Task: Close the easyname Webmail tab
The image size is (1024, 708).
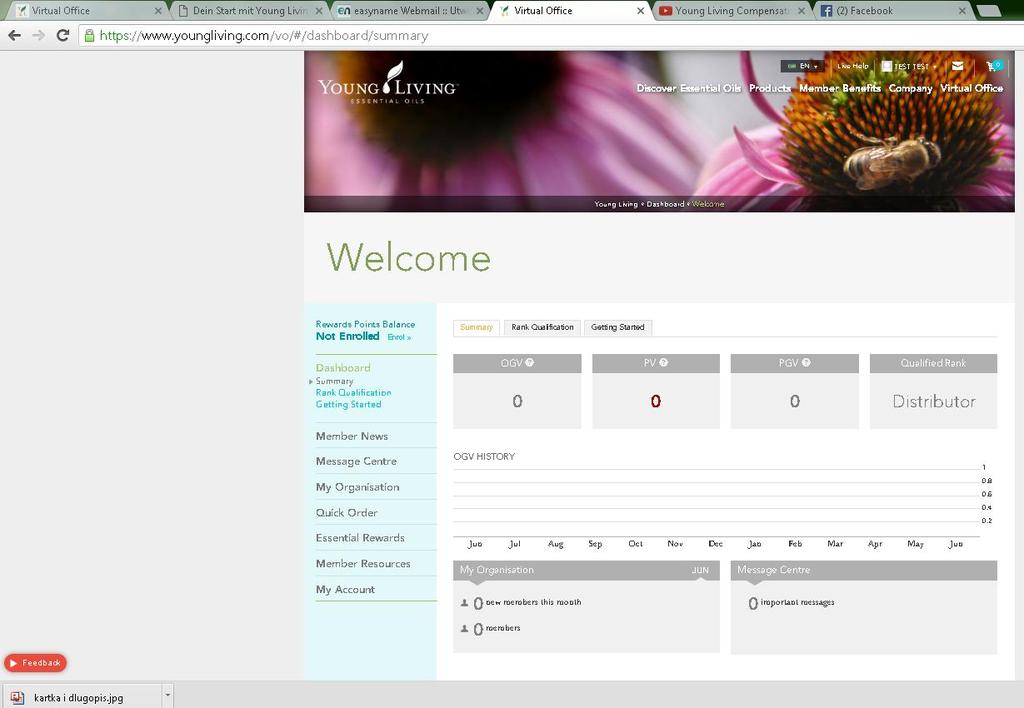Action: pyautogui.click(x=479, y=11)
